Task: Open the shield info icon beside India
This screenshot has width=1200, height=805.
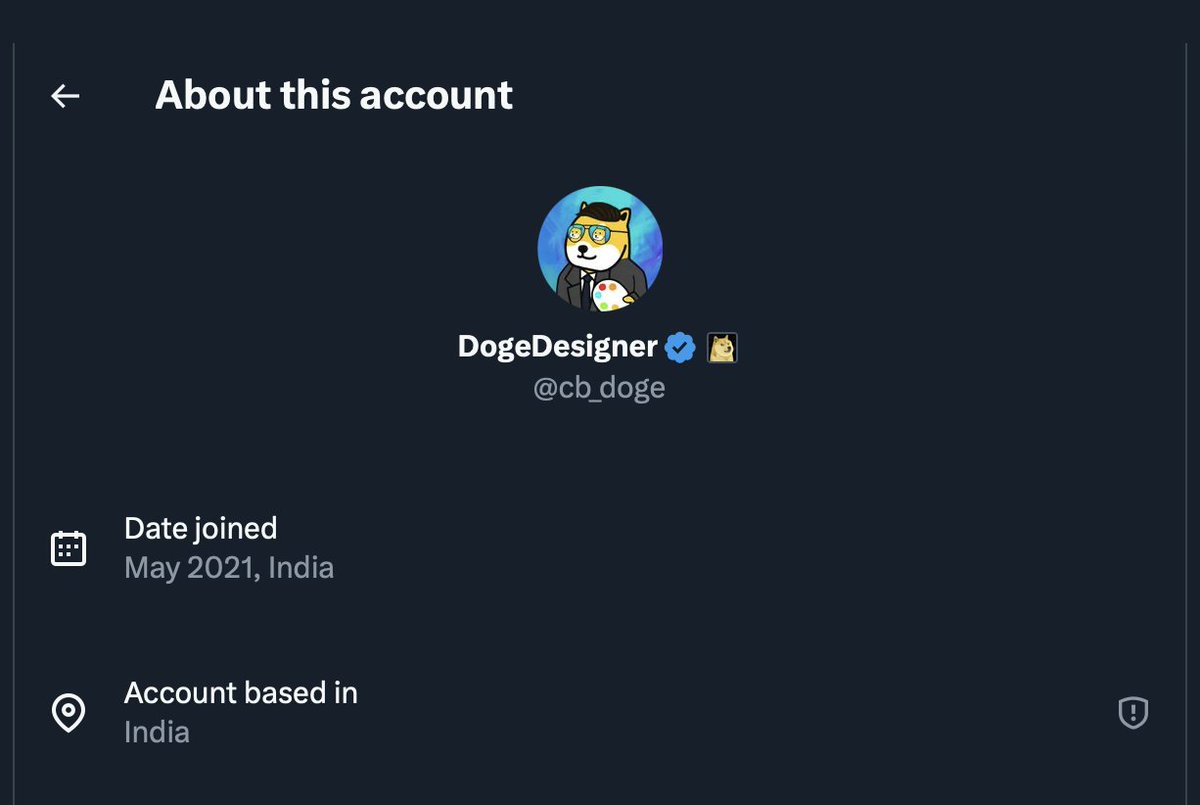Action: [x=1132, y=713]
